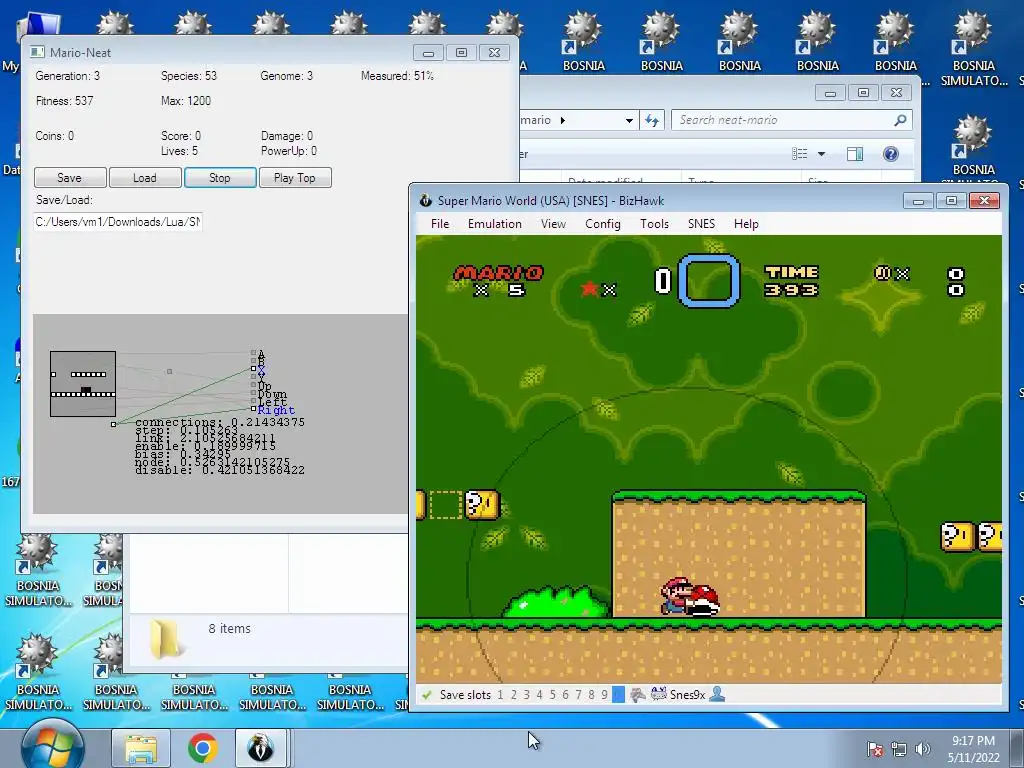Open the Help menu in BizHawk

pyautogui.click(x=746, y=224)
